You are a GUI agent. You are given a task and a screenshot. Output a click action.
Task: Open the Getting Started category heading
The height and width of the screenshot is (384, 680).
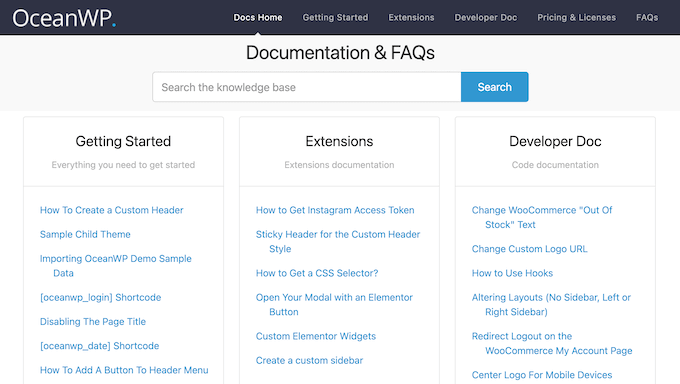click(123, 141)
